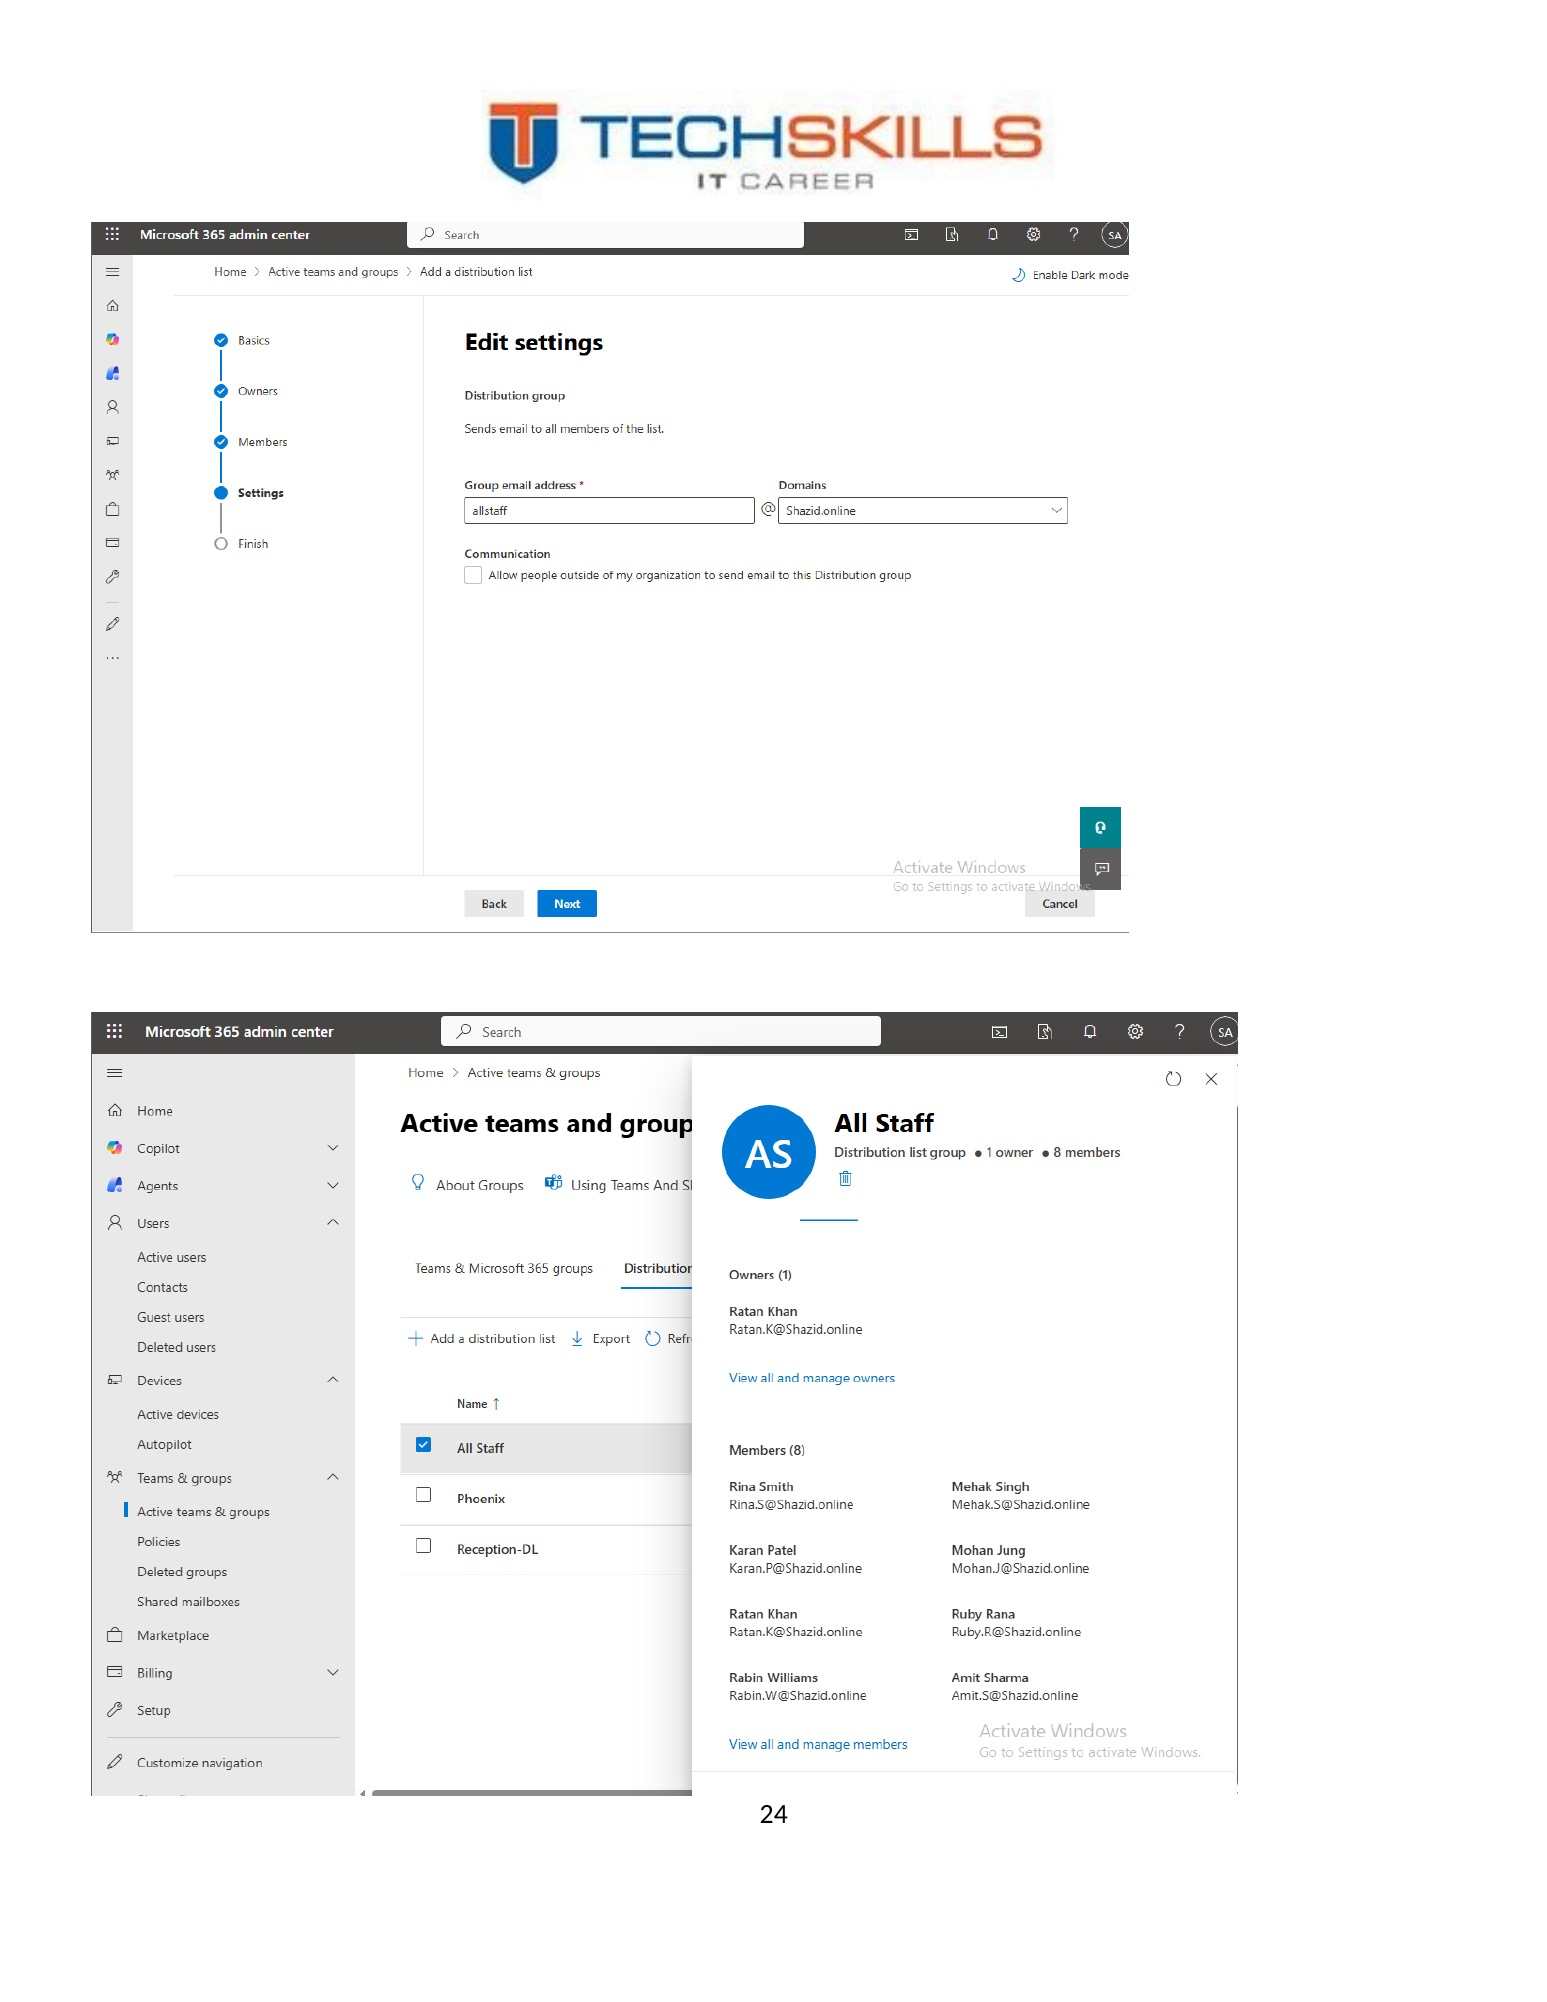The image size is (1547, 2002).
Task: Open SA account avatar in Active teams window
Action: tap(1224, 1032)
